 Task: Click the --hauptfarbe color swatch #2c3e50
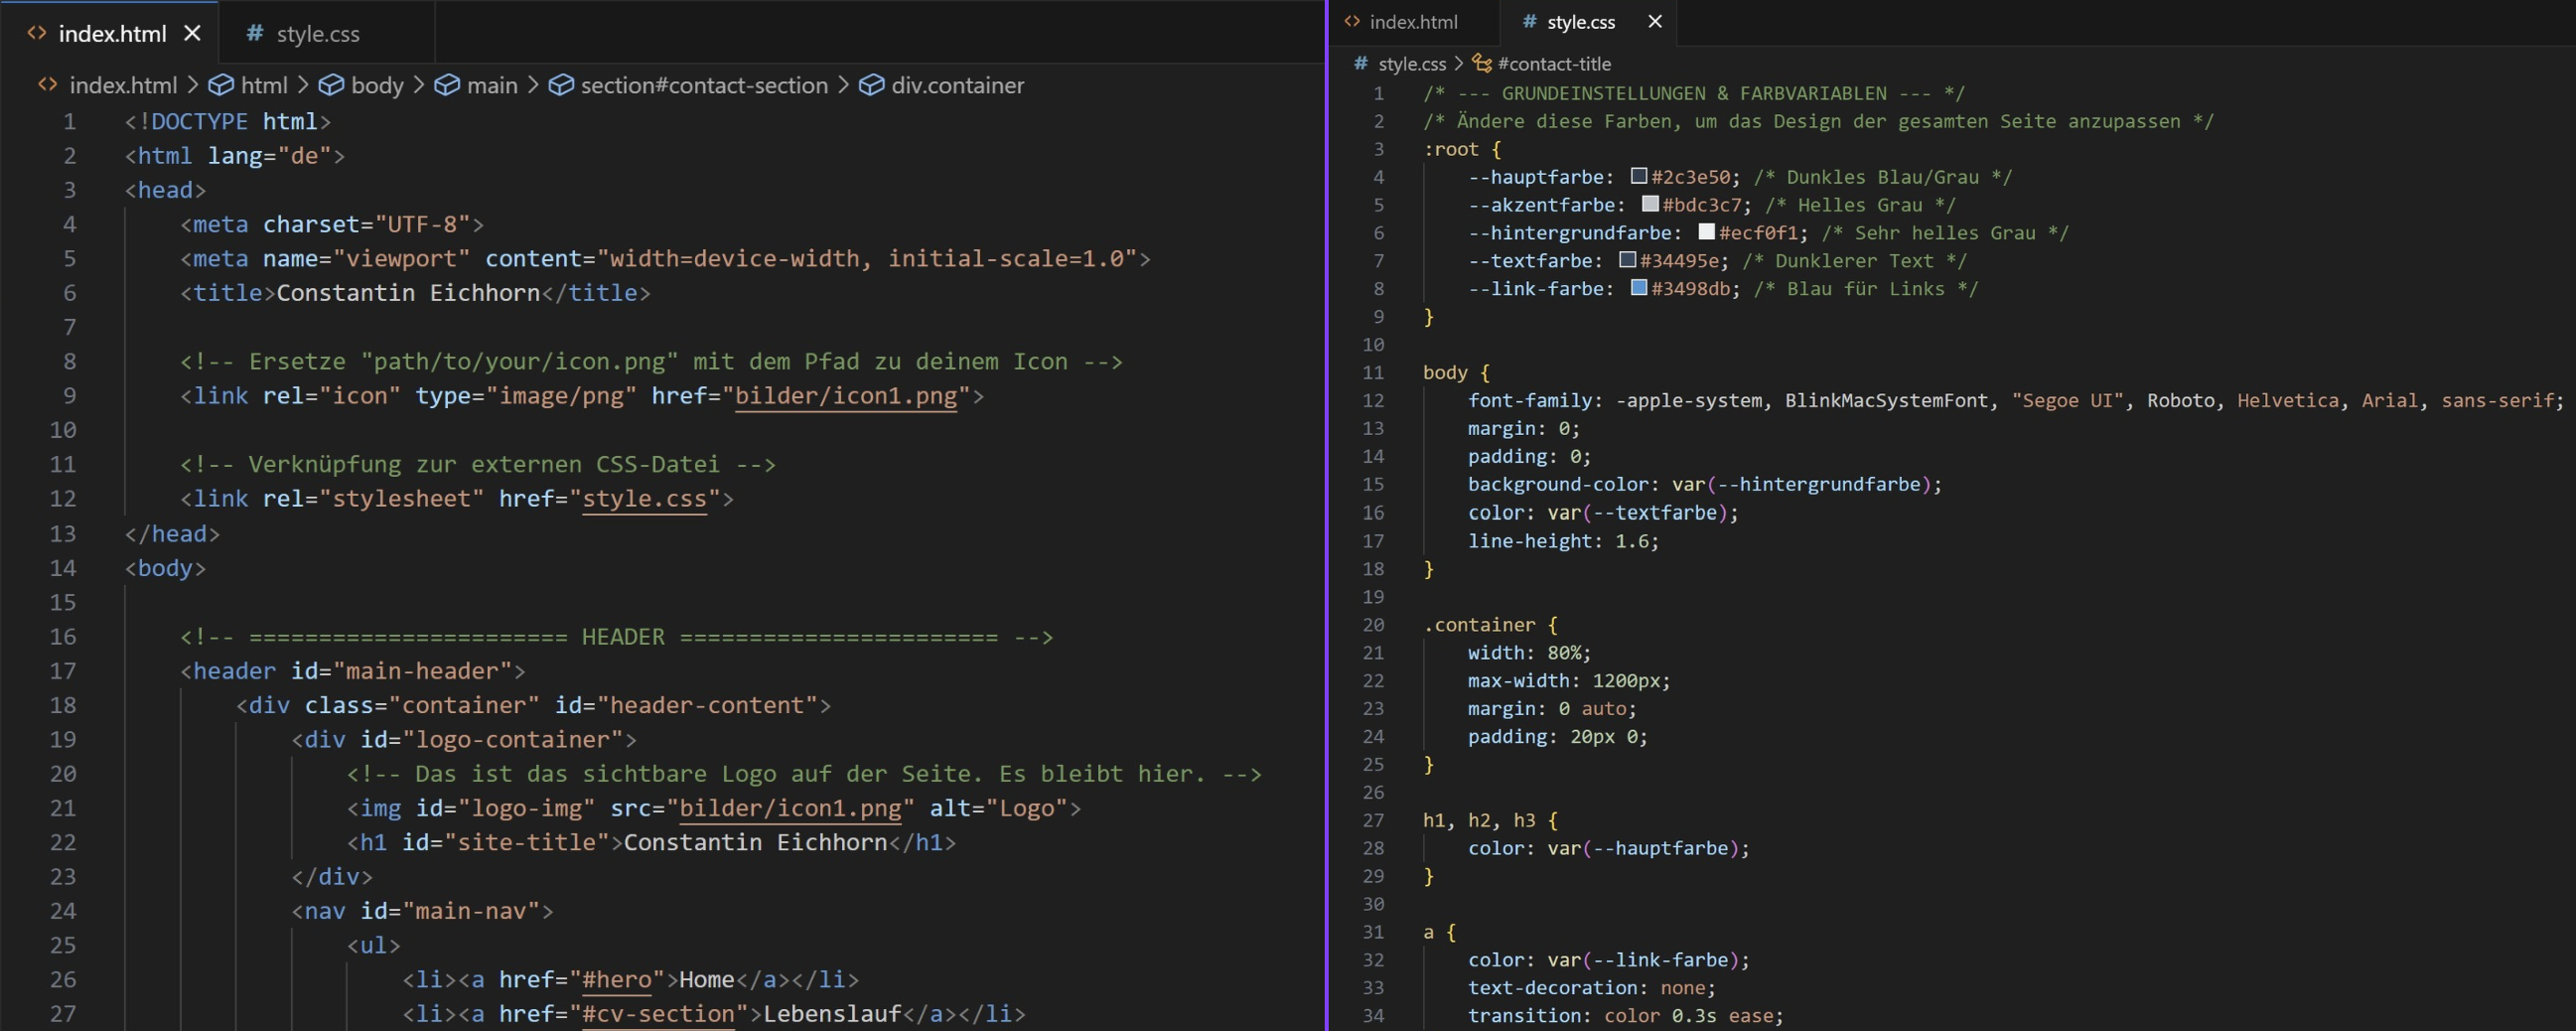[x=1639, y=176]
